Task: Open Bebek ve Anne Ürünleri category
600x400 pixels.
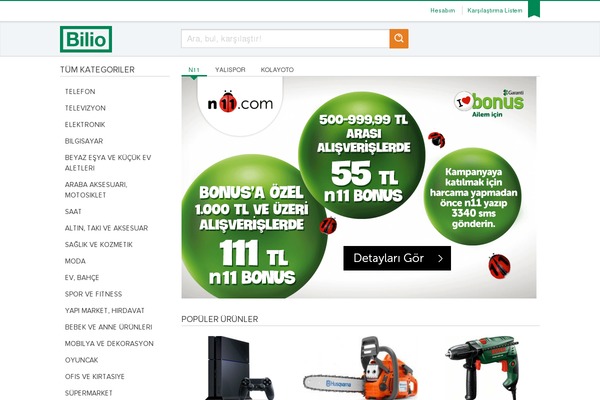Action: [x=108, y=327]
